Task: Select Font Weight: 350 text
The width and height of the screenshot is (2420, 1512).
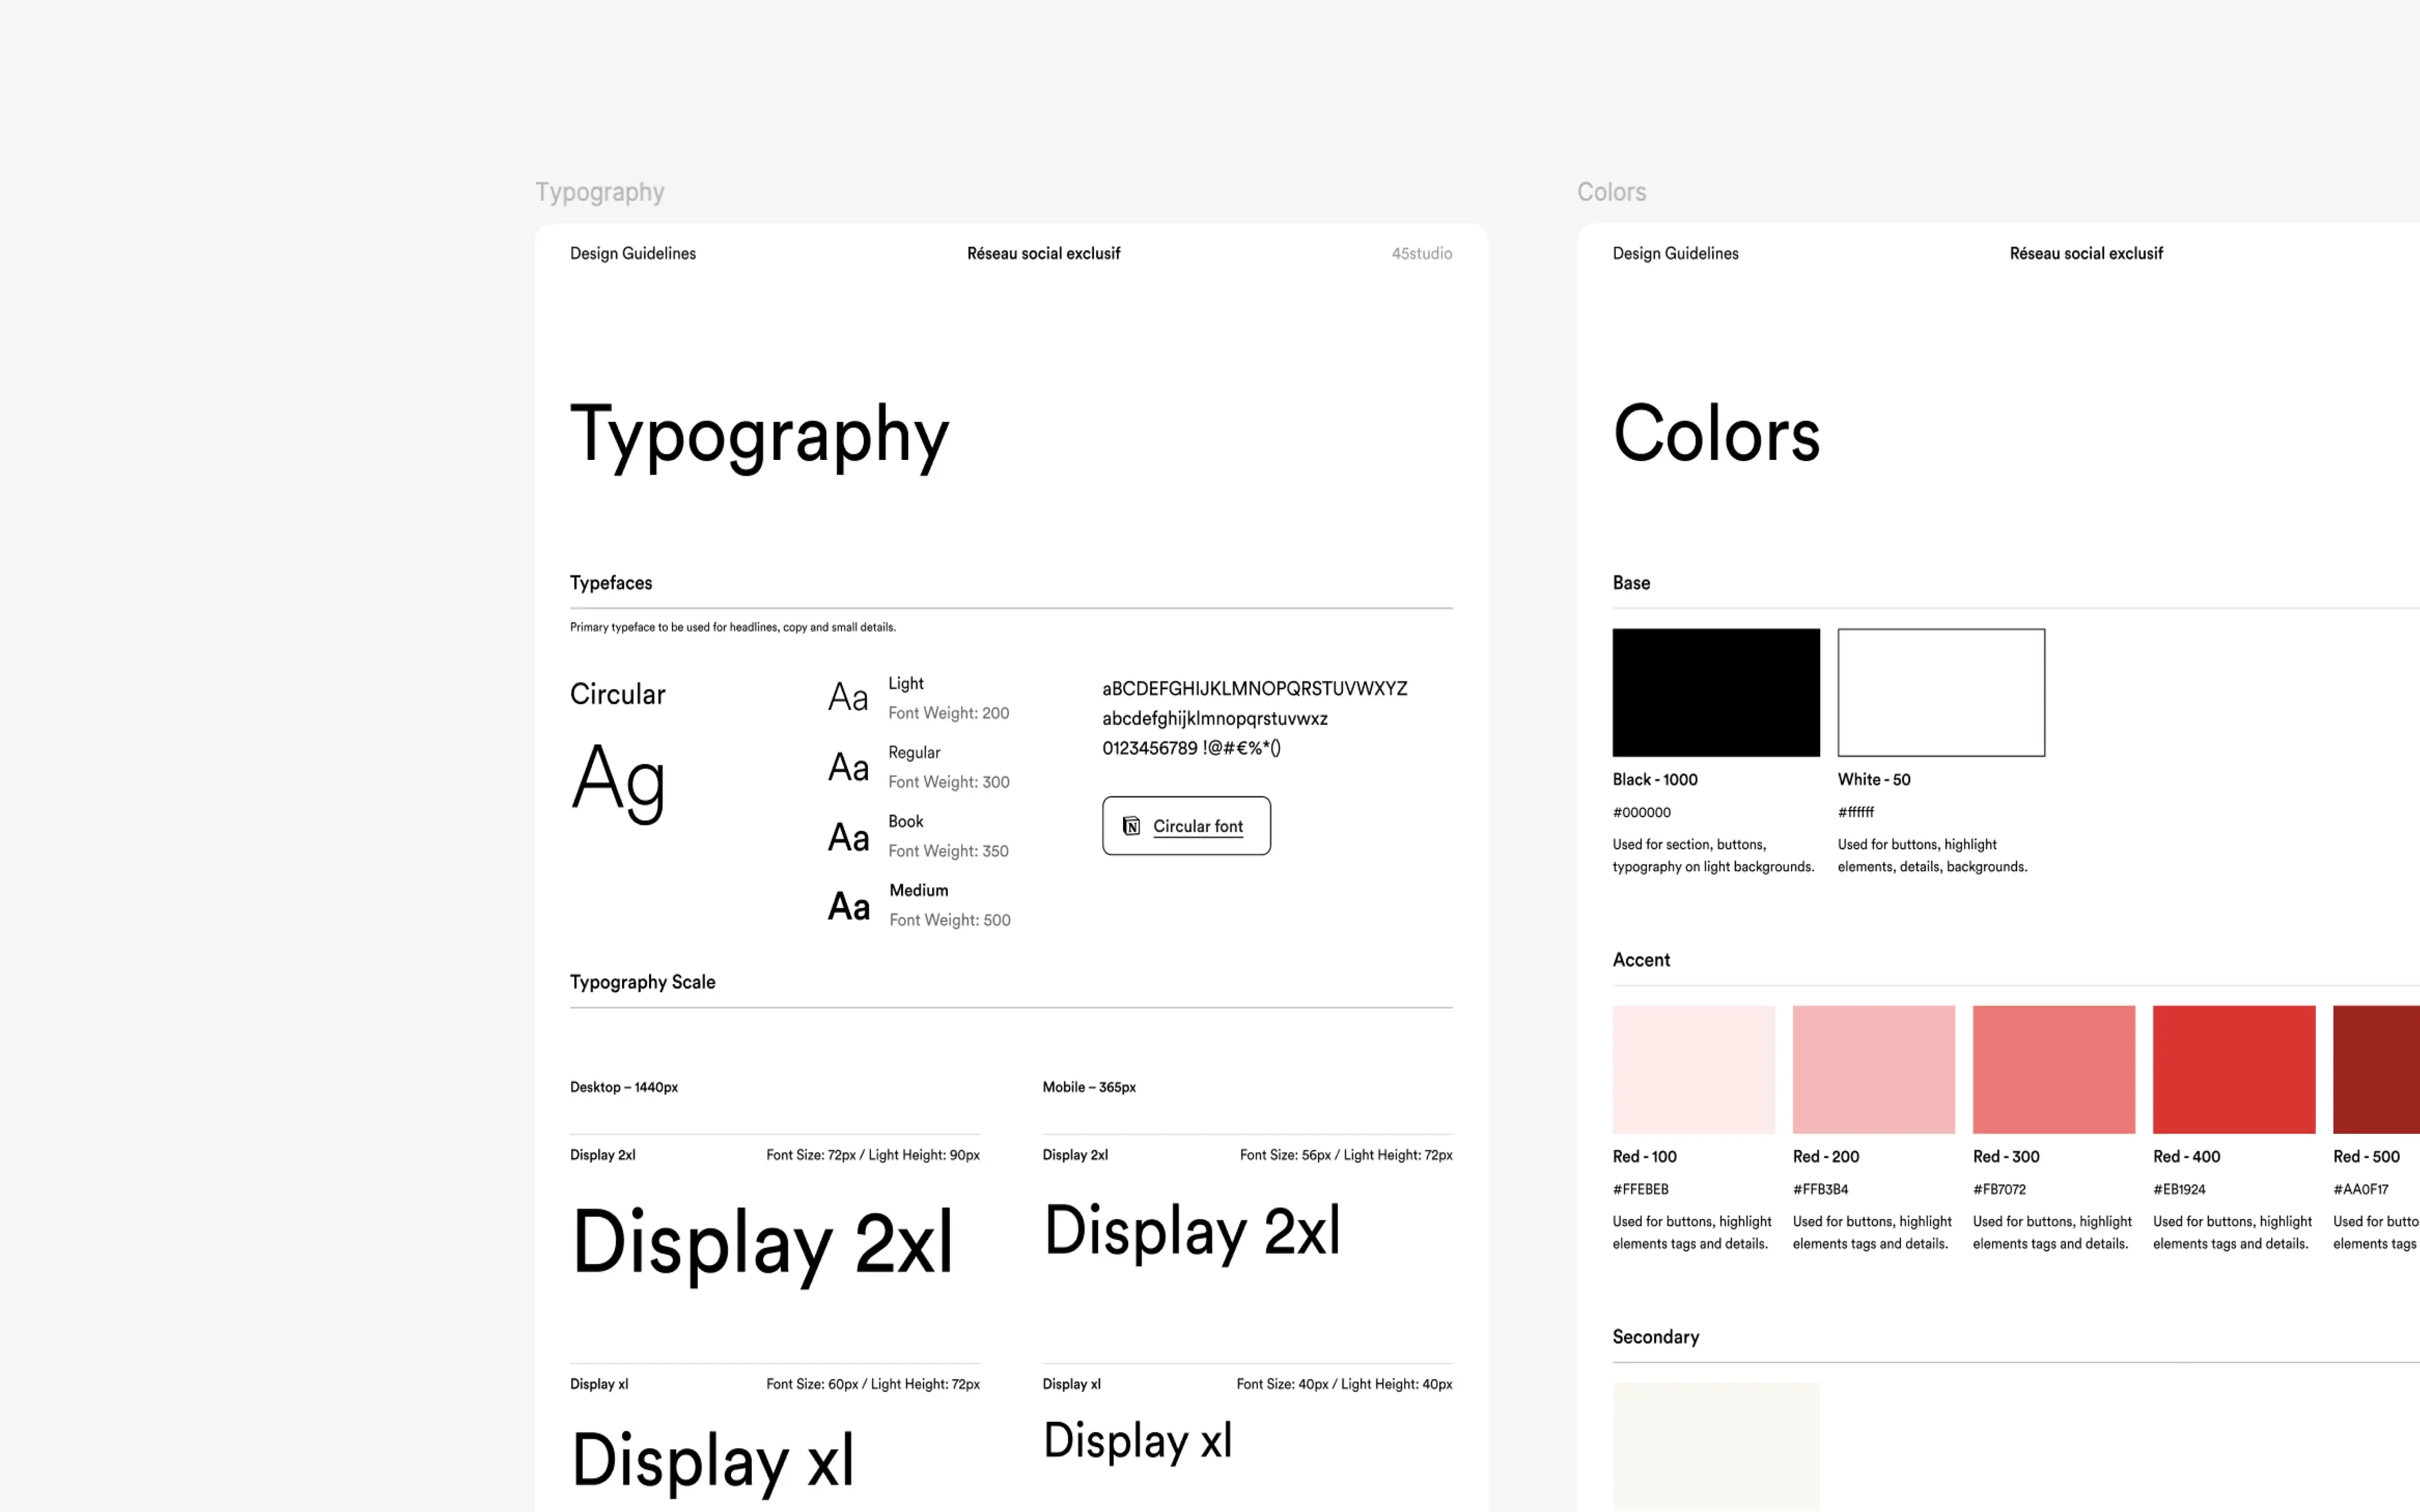Action: coord(949,851)
